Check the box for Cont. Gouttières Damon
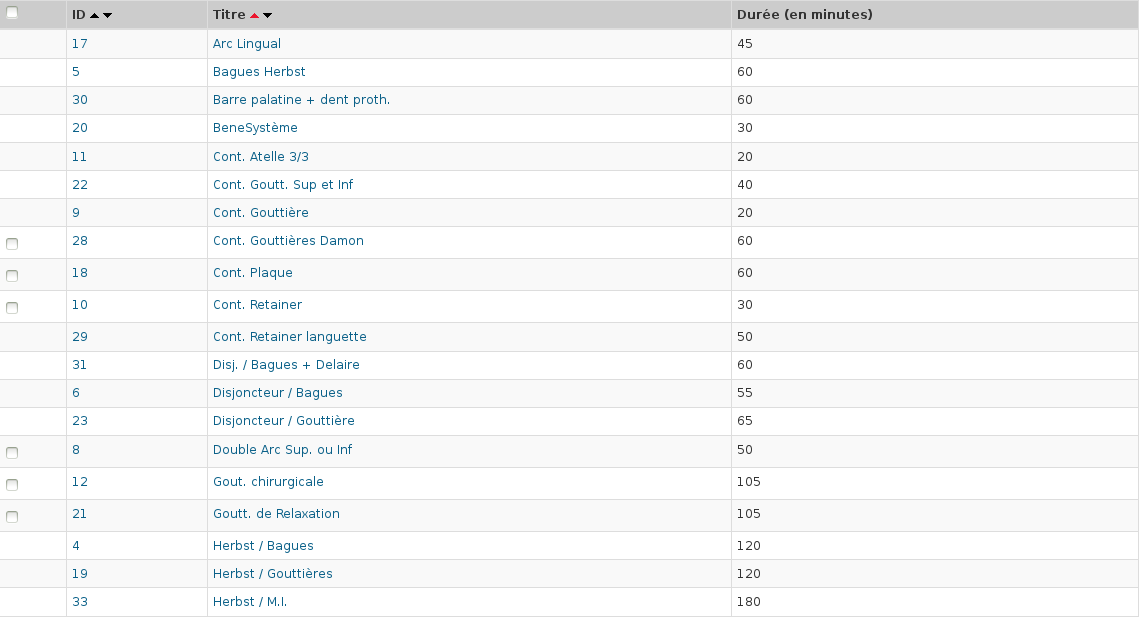 [x=12, y=244]
